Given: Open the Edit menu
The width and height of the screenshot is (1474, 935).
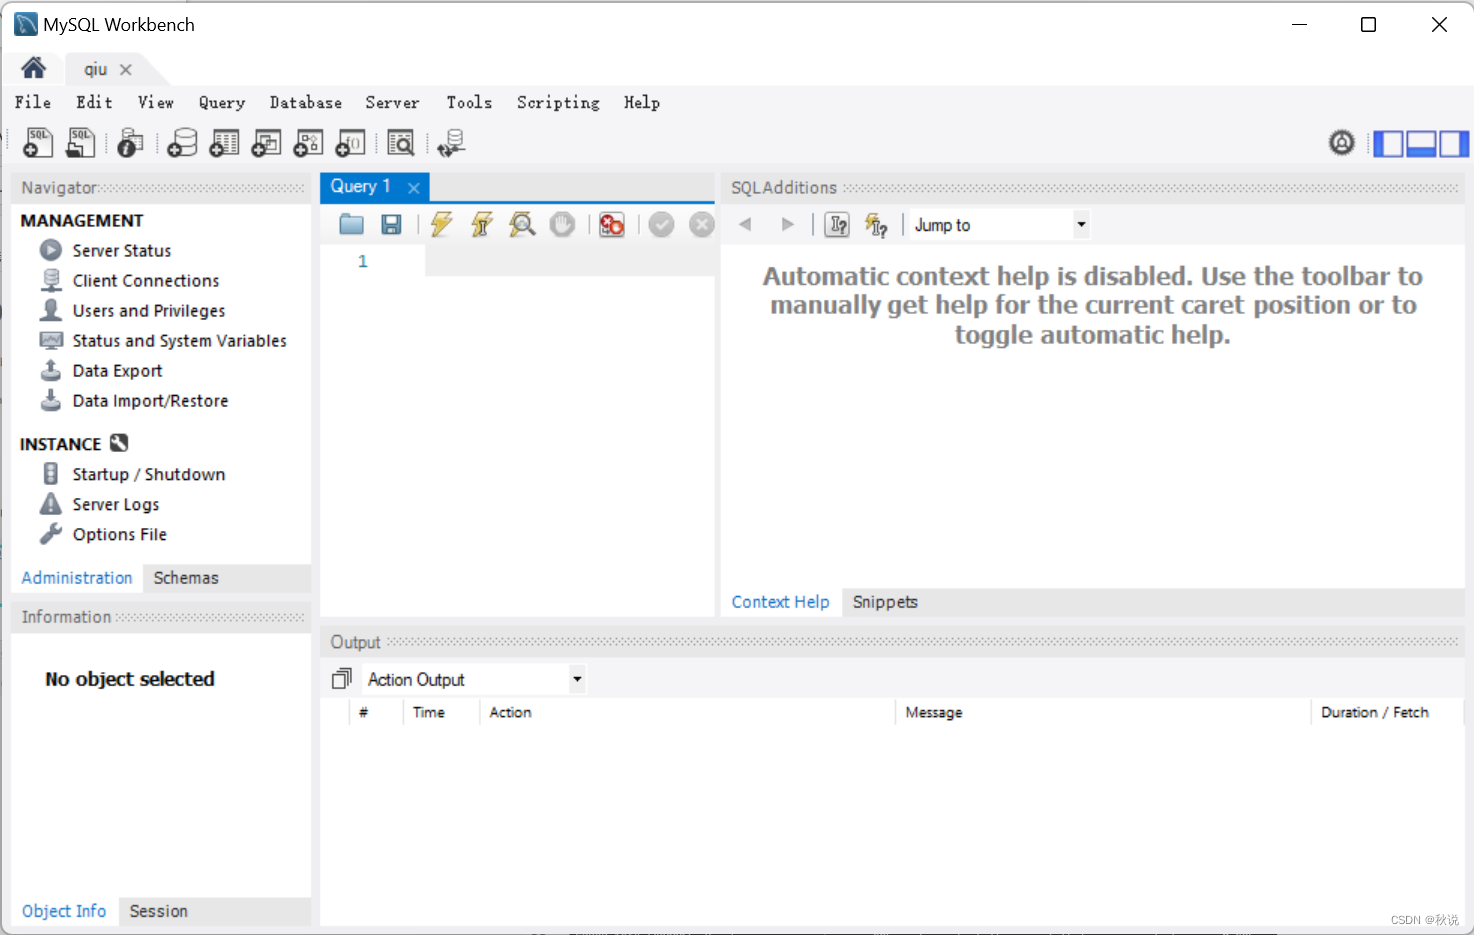Looking at the screenshot, I should pos(94,102).
